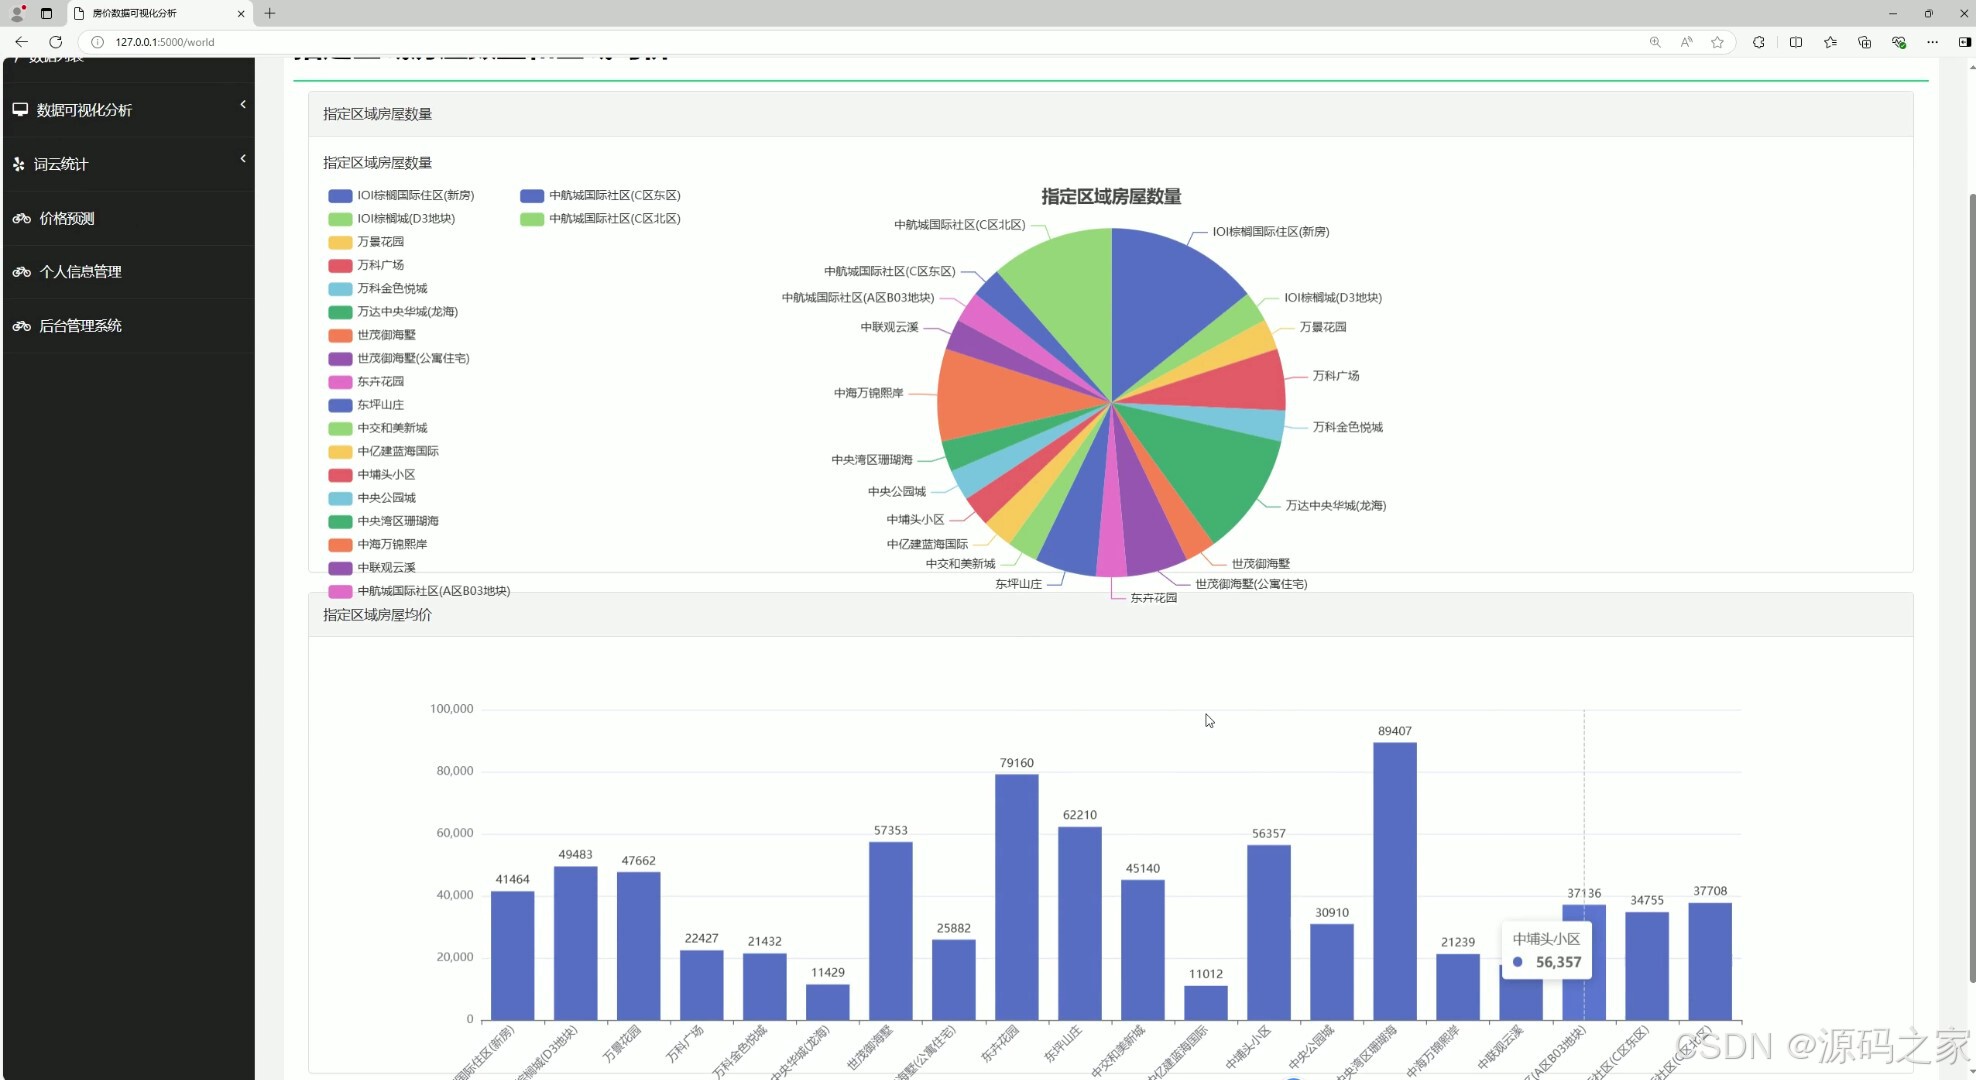Open the browser essentials heart icon
The height and width of the screenshot is (1080, 1976).
click(x=1898, y=42)
